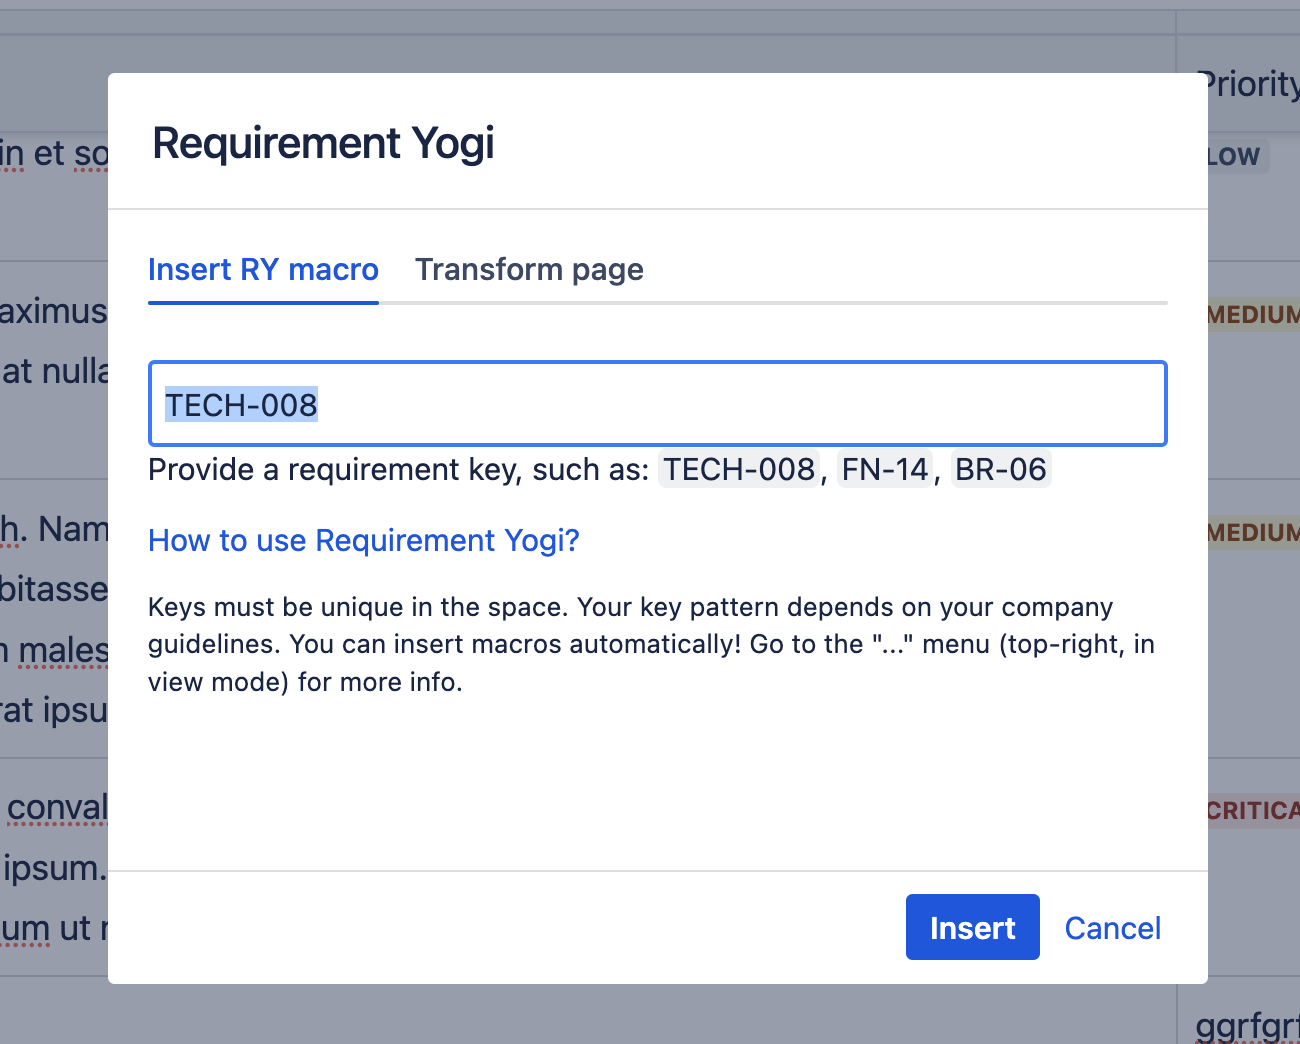Open the How to use Requirement Yogi link
This screenshot has height=1044, width=1300.
[363, 540]
